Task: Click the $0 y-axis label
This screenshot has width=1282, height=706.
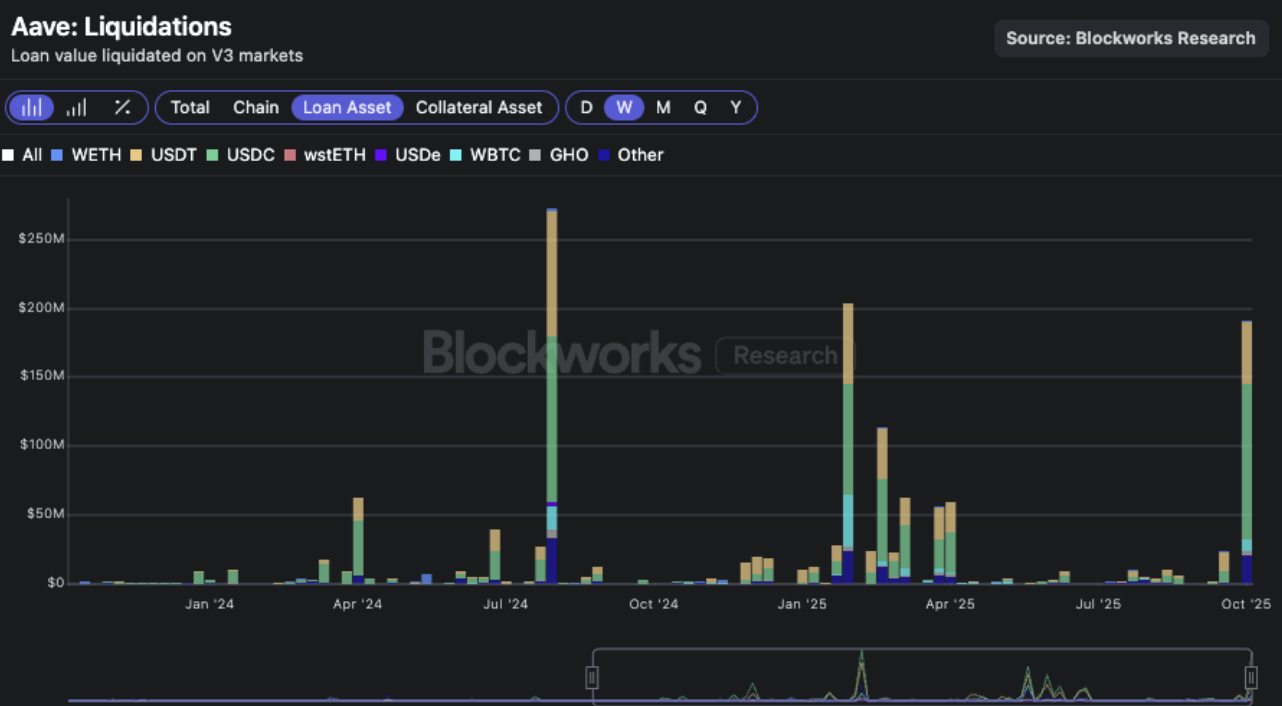Action: [x=54, y=583]
